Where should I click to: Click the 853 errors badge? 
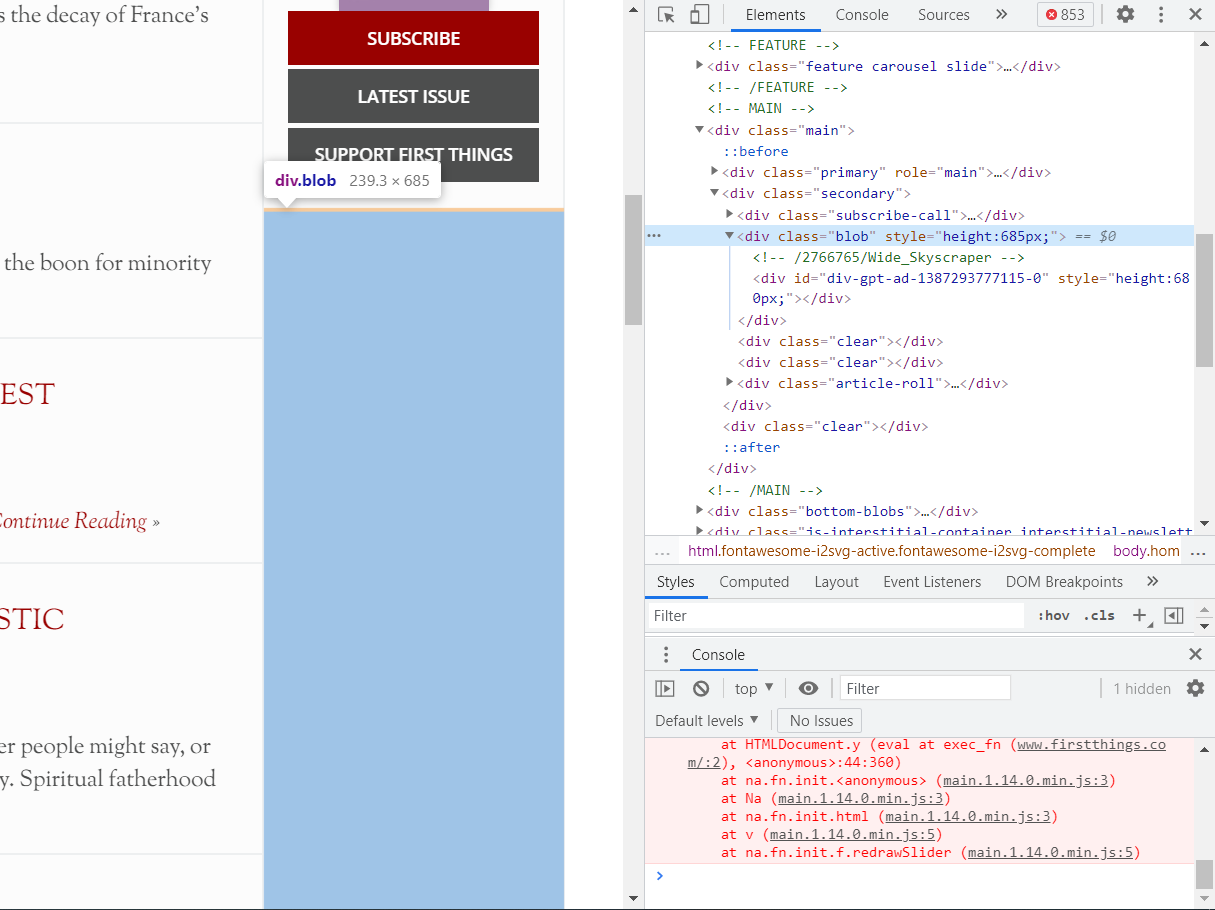1064,14
